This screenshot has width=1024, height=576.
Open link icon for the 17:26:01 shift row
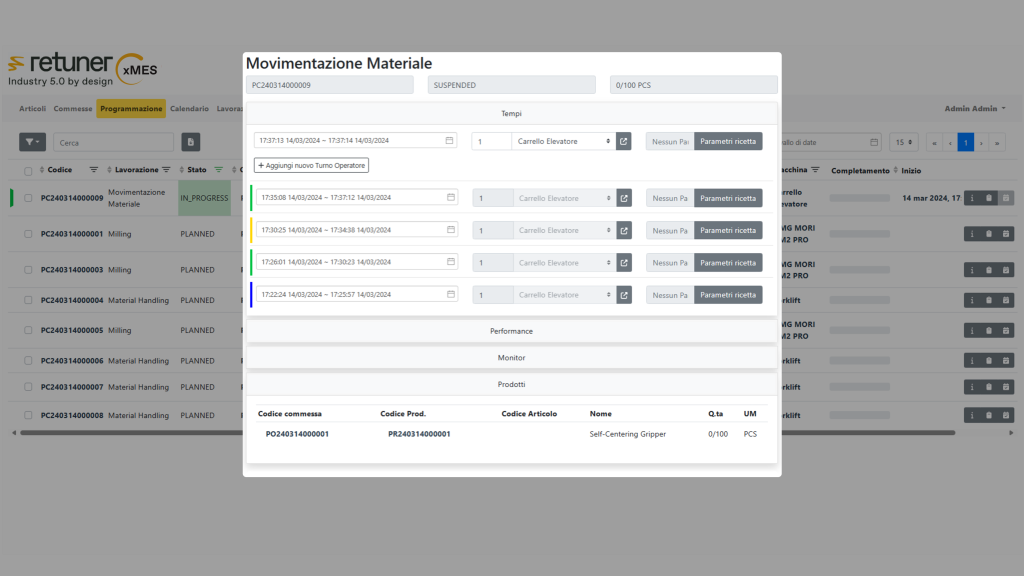click(x=624, y=263)
